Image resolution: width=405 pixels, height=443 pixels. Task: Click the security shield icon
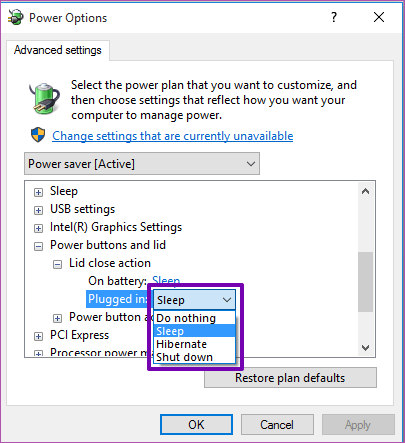(38, 135)
